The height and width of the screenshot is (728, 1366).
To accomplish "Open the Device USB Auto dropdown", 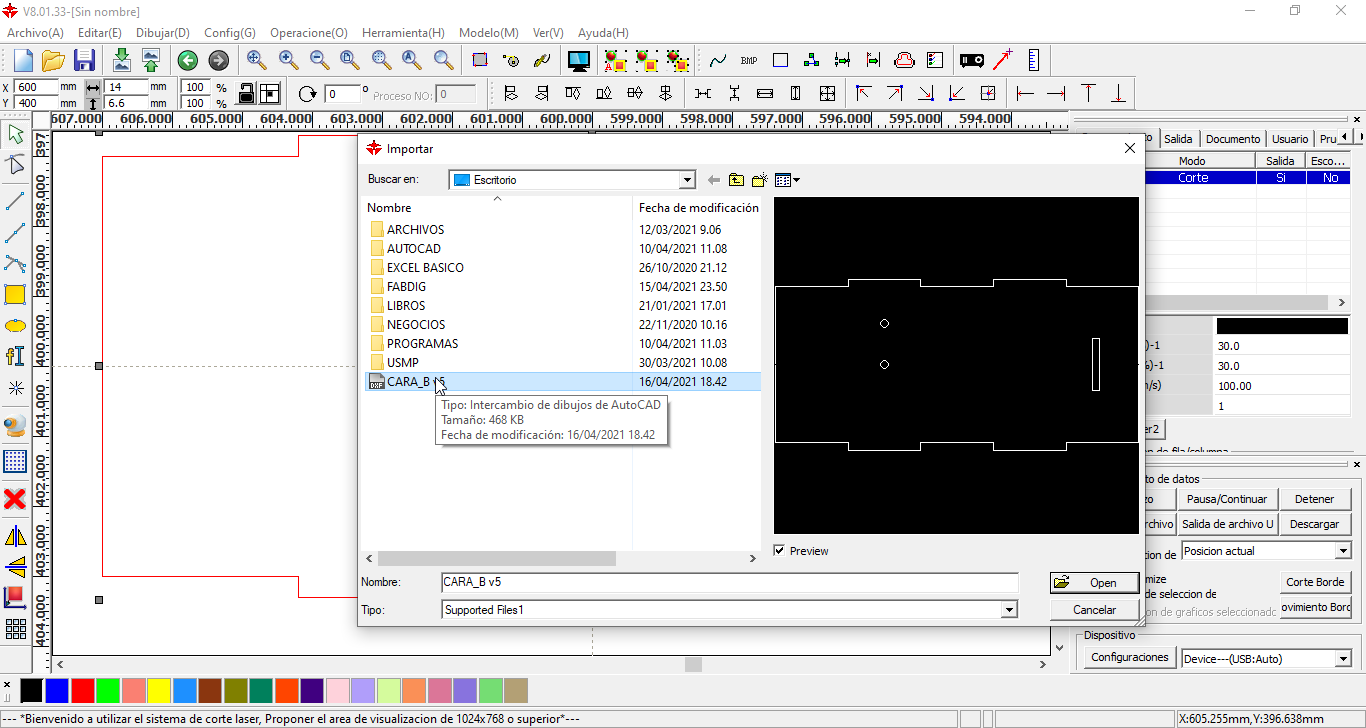I will [1343, 659].
